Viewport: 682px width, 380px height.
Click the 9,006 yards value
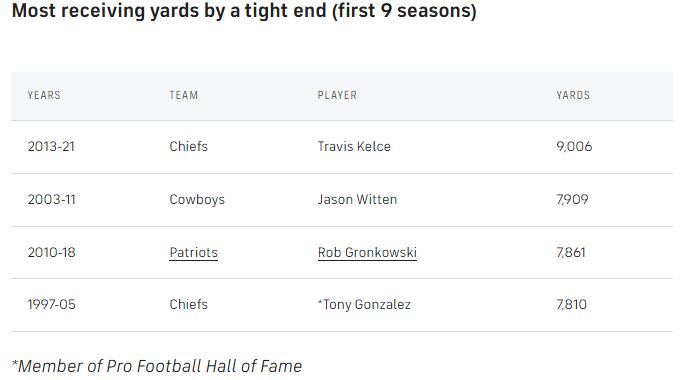[574, 147]
